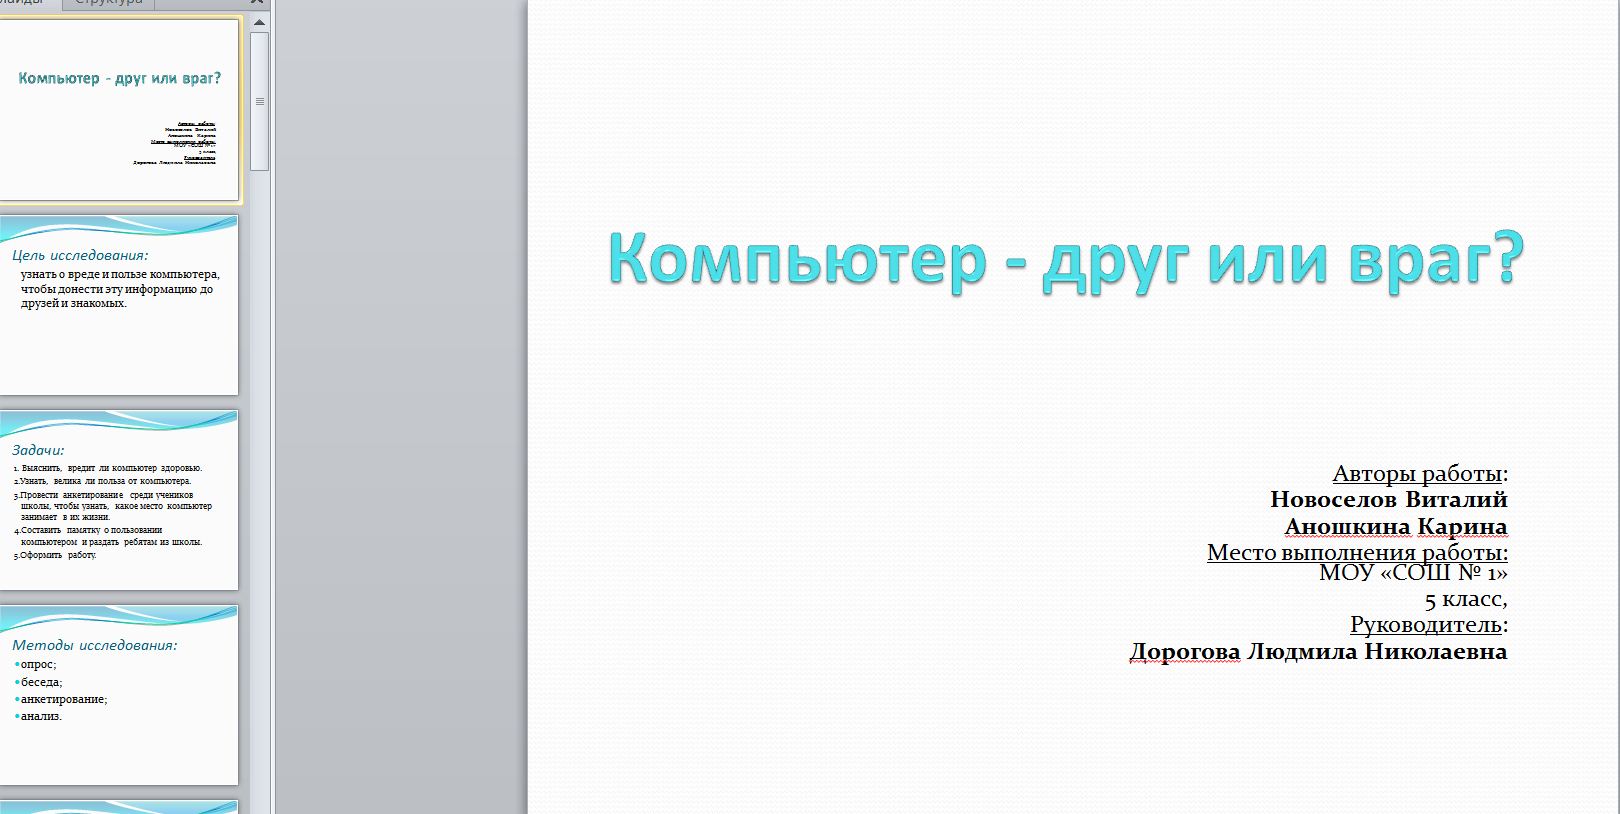Click the "Авторы работы:" line on the slide

point(1420,474)
